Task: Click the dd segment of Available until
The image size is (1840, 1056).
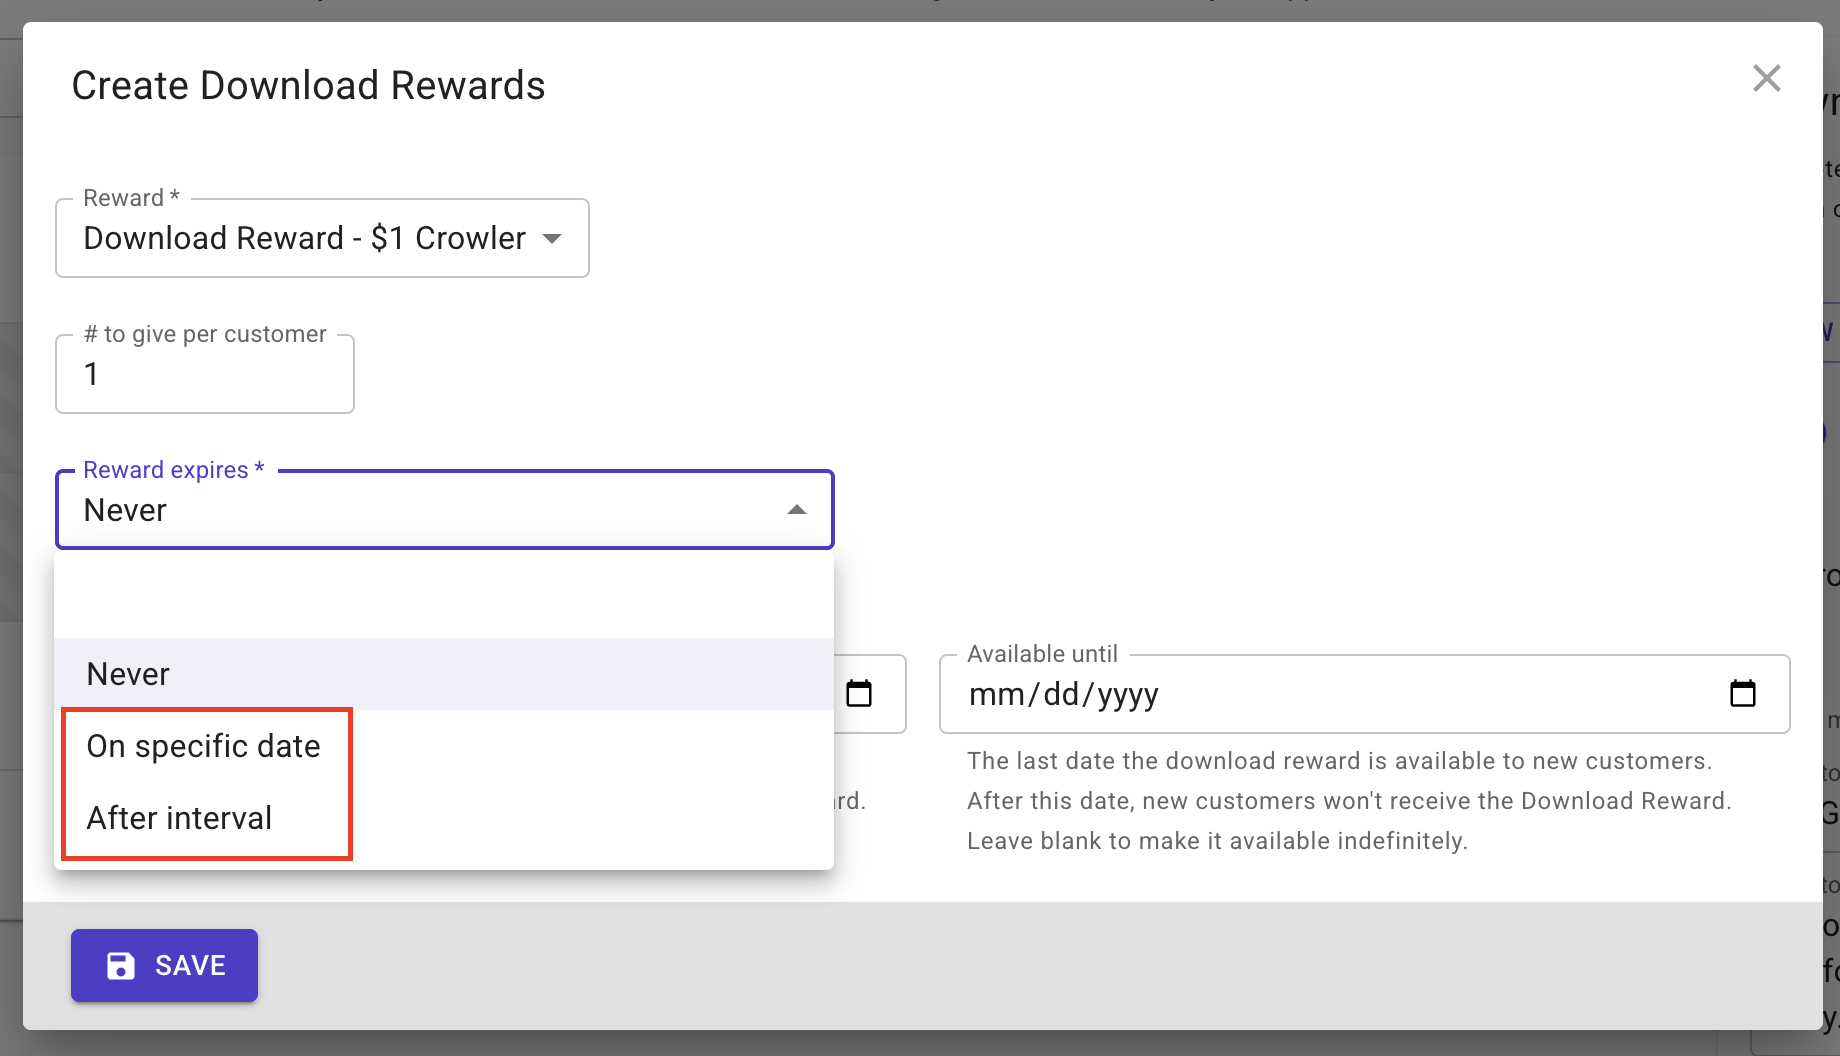Action: point(1061,694)
